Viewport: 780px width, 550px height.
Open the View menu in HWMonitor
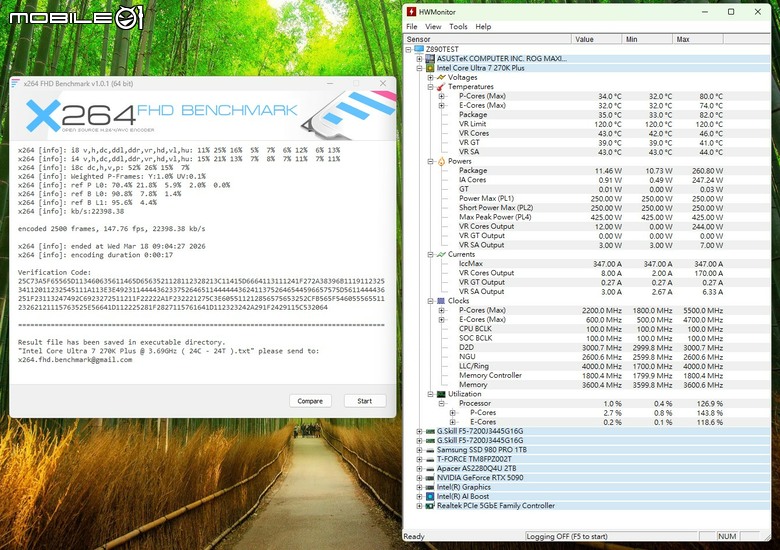[433, 26]
